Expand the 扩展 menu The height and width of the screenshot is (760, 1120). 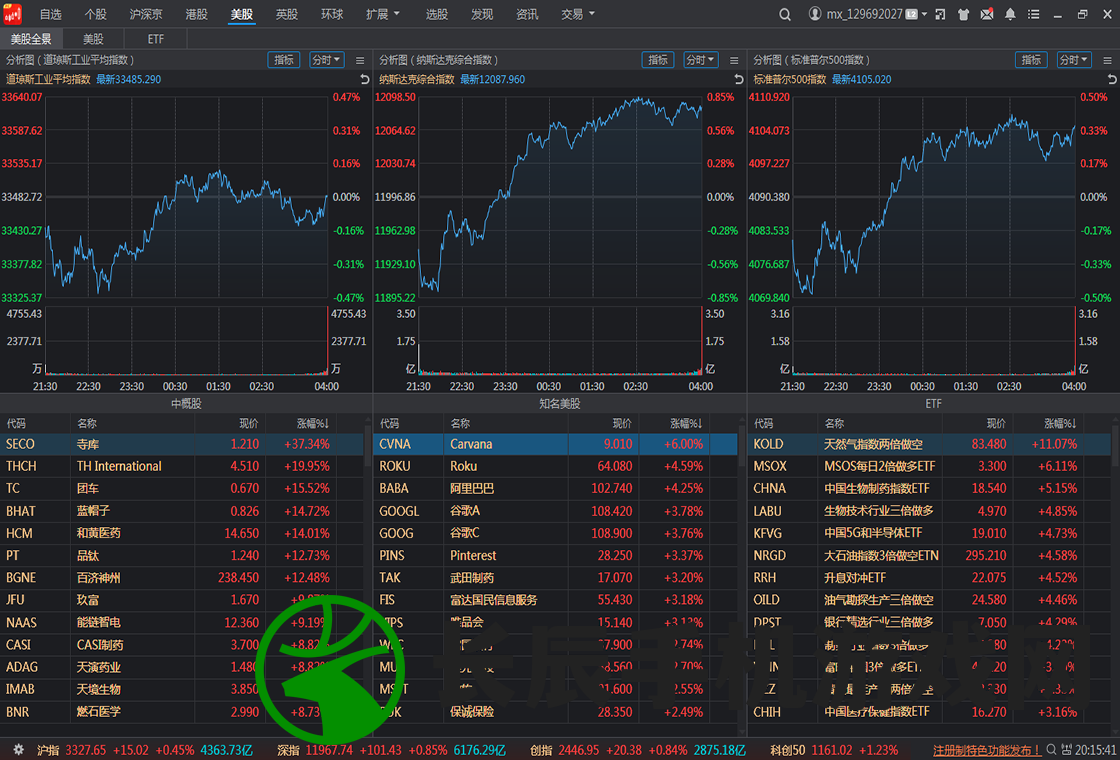coord(383,14)
